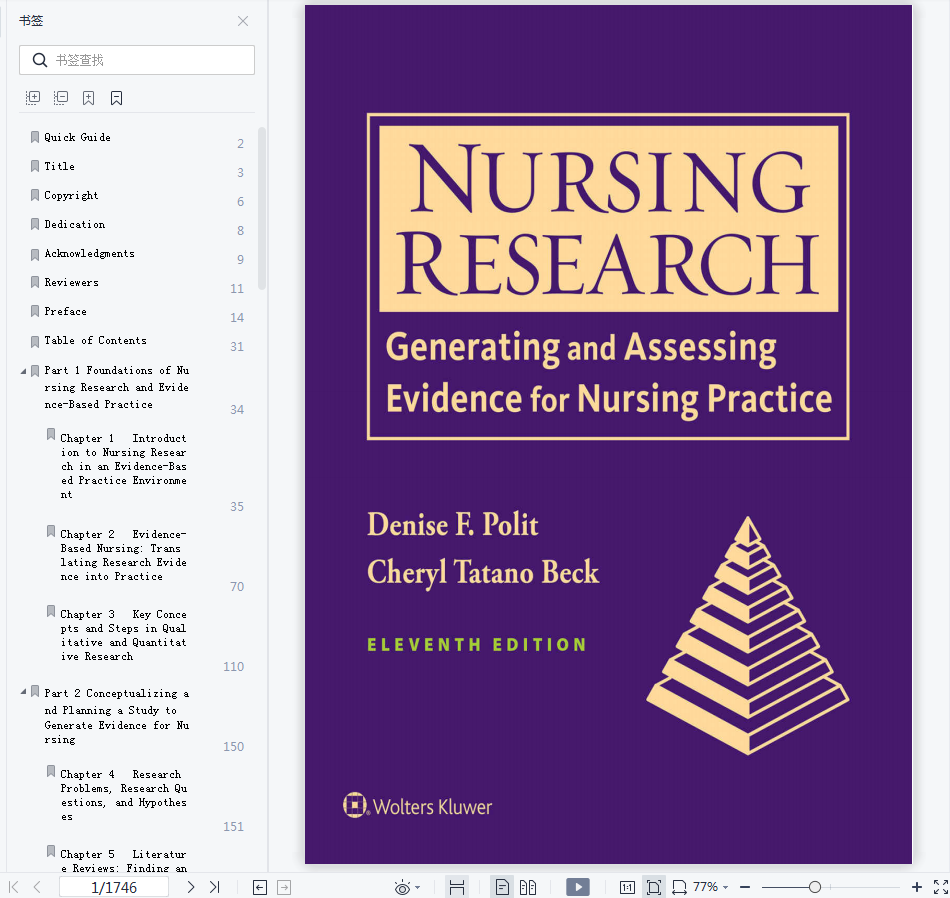Open the Dedication bookmark
950x898 pixels.
point(75,225)
